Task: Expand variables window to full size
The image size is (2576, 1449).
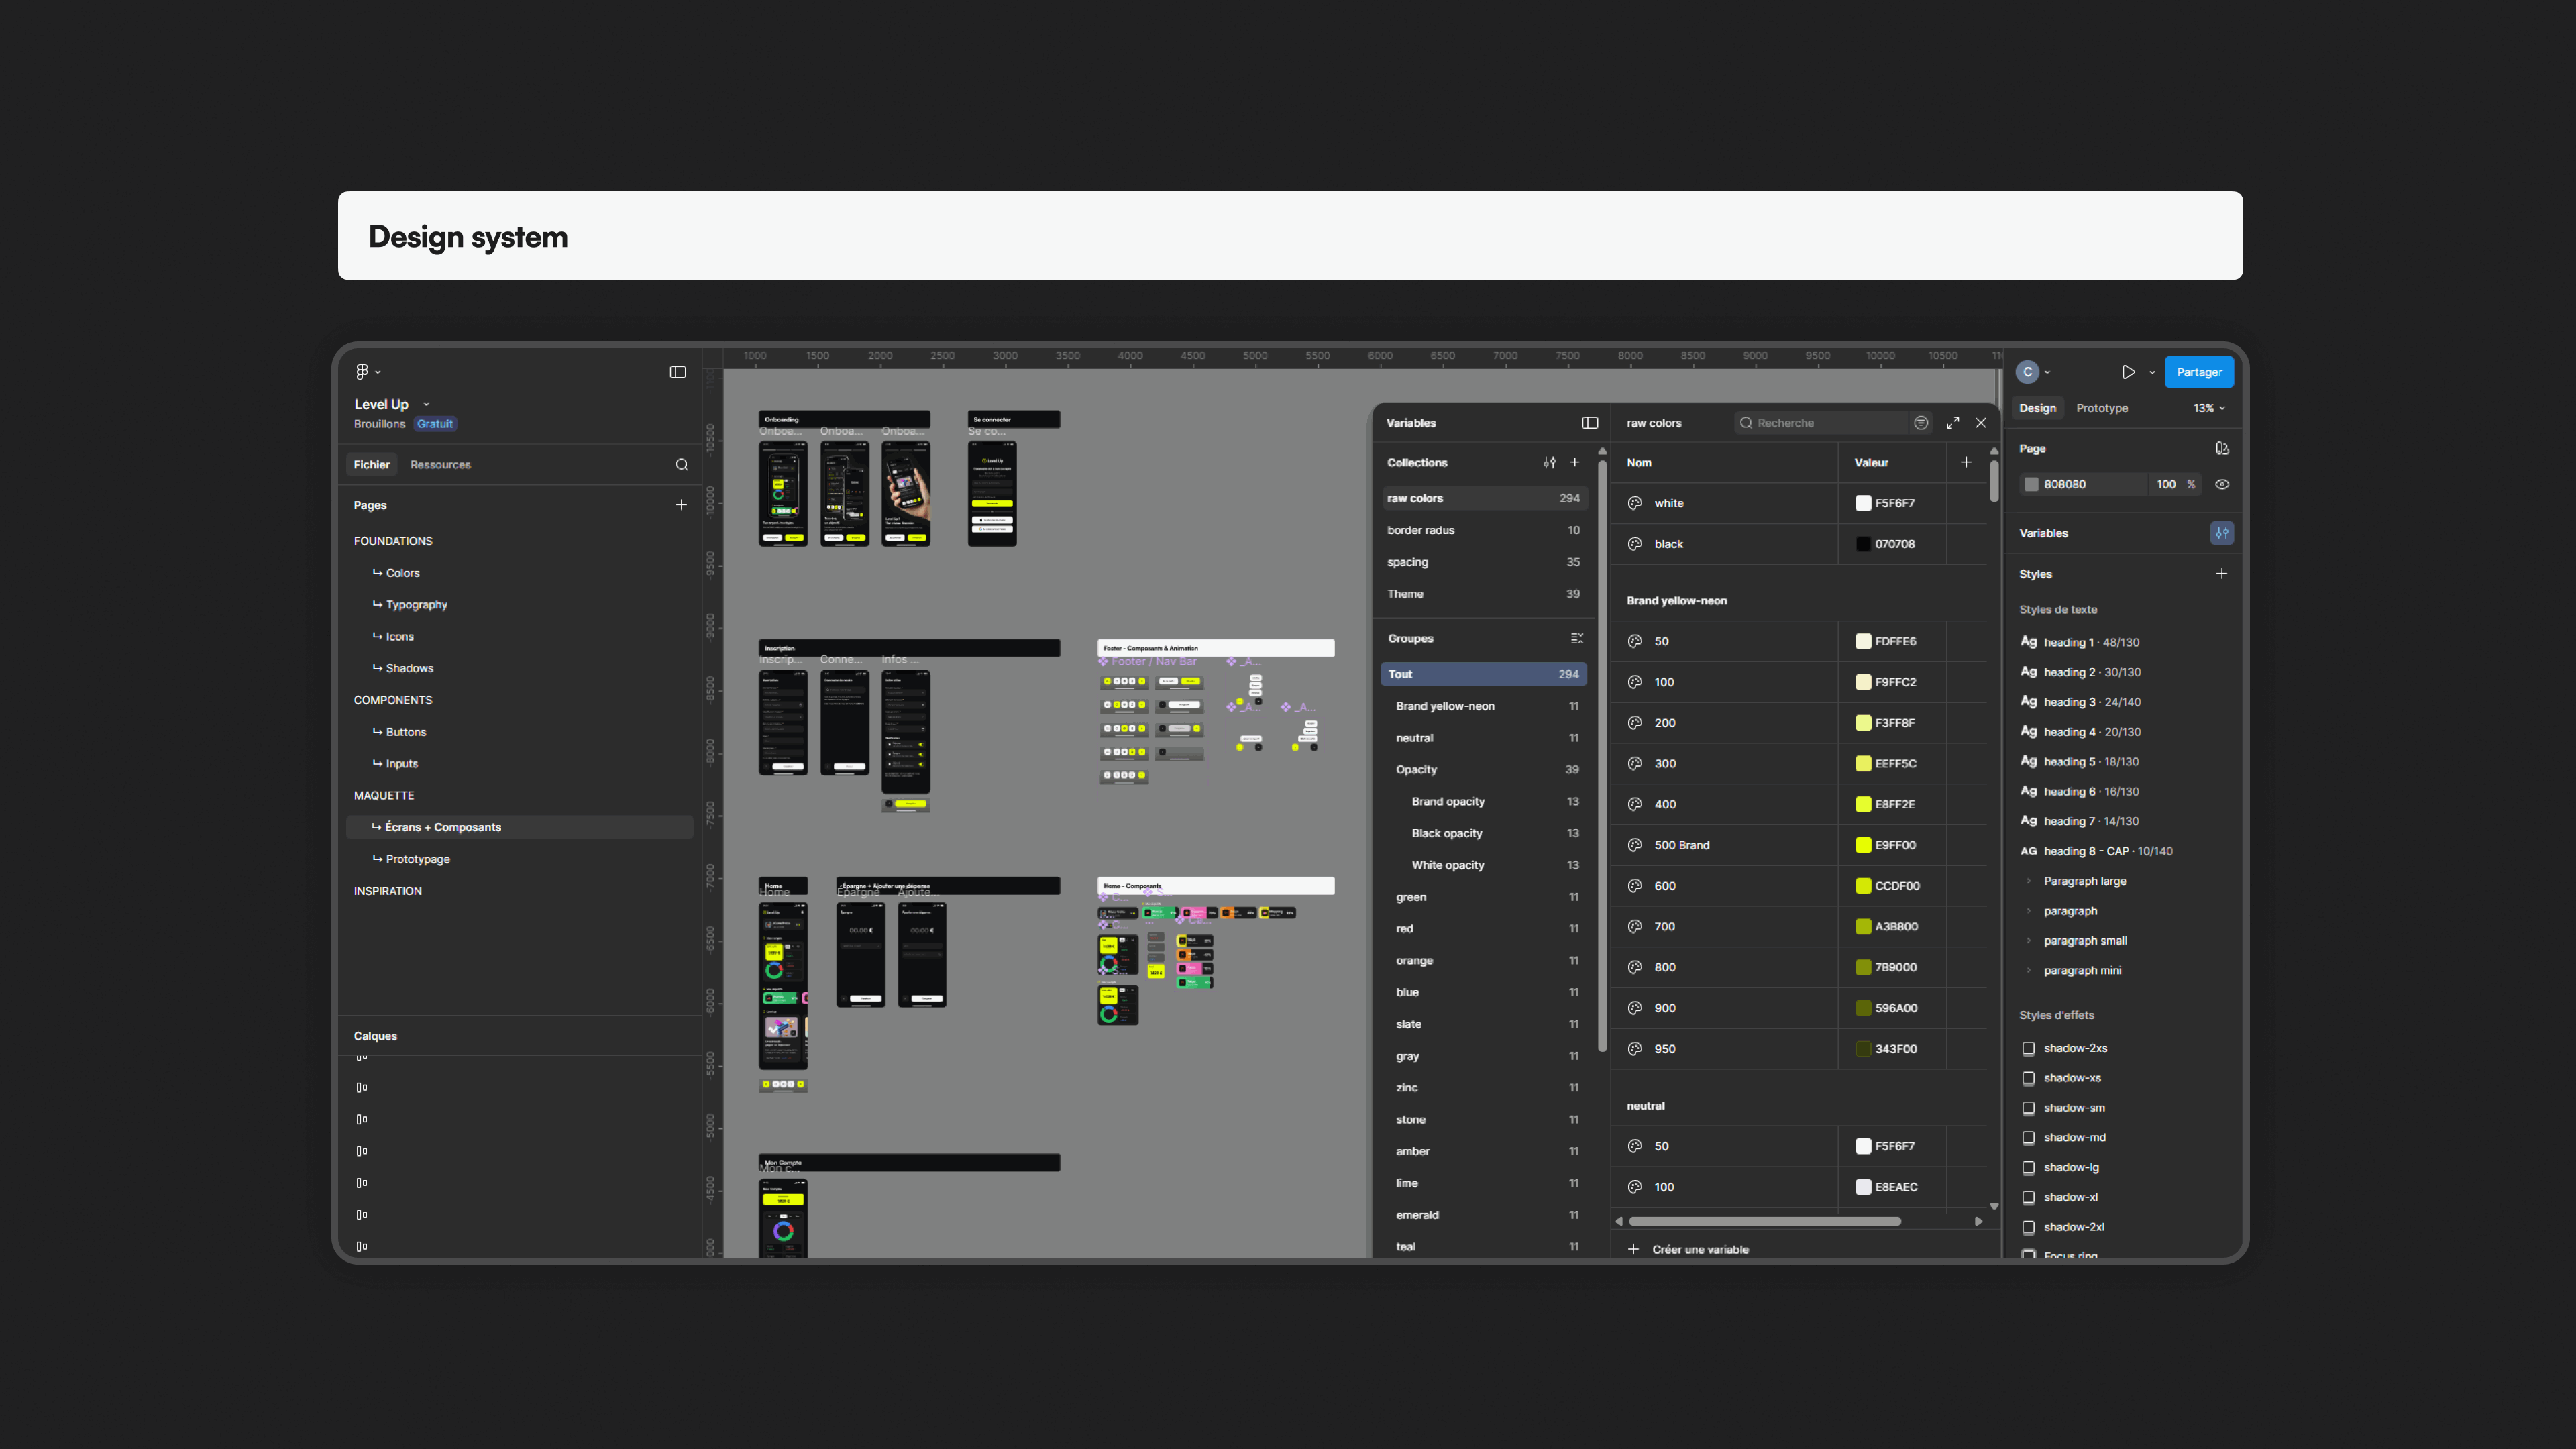Action: (x=1952, y=423)
